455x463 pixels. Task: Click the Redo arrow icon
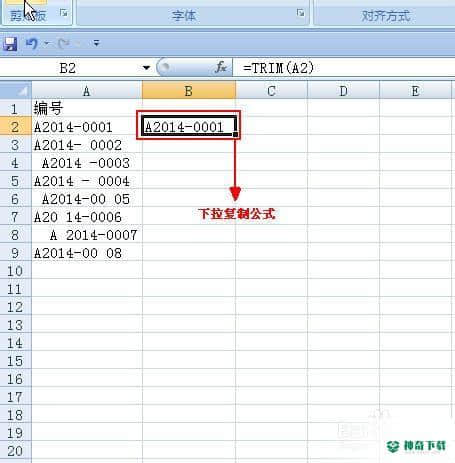click(x=63, y=43)
